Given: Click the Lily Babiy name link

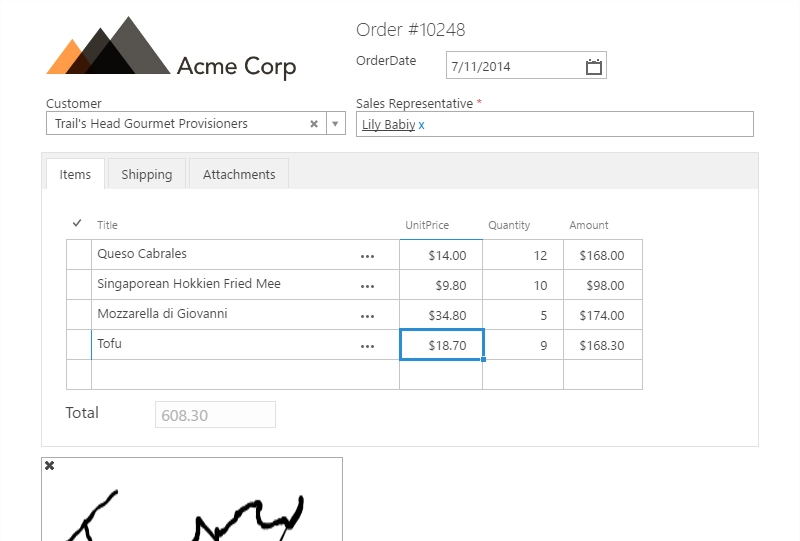Looking at the screenshot, I should pyautogui.click(x=388, y=125).
